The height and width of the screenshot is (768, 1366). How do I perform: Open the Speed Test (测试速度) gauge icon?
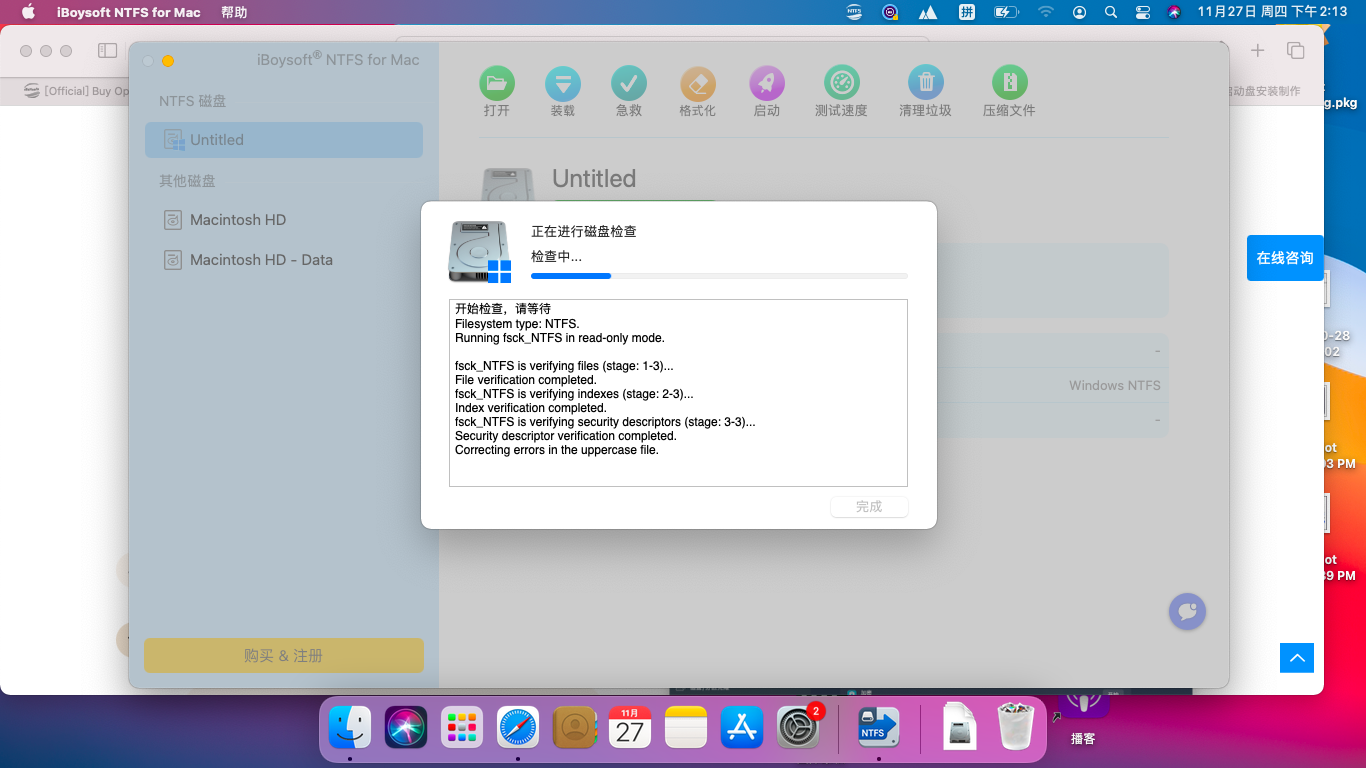pos(842,83)
